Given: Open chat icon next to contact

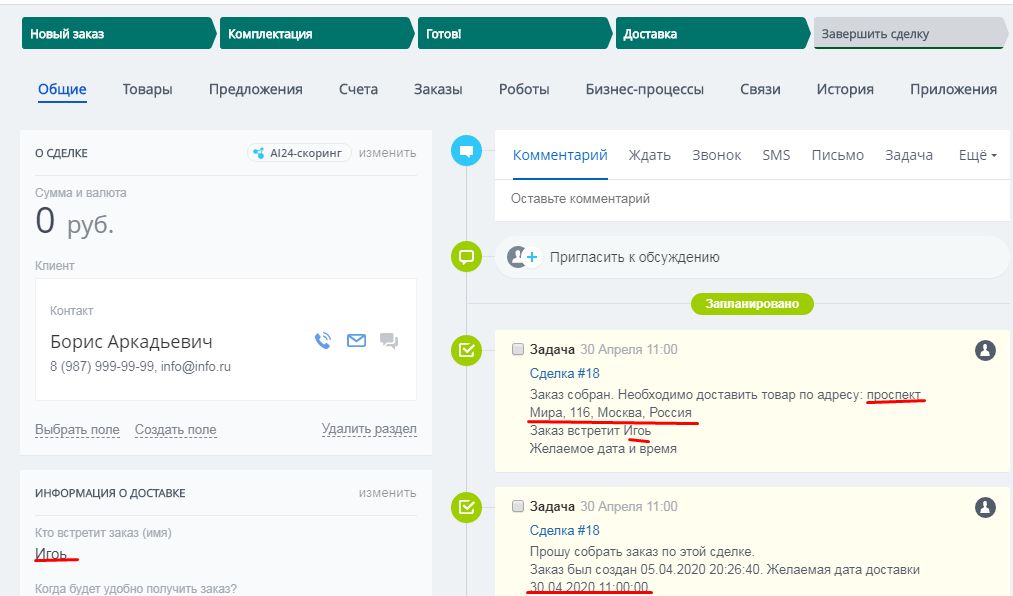Looking at the screenshot, I should [x=389, y=341].
